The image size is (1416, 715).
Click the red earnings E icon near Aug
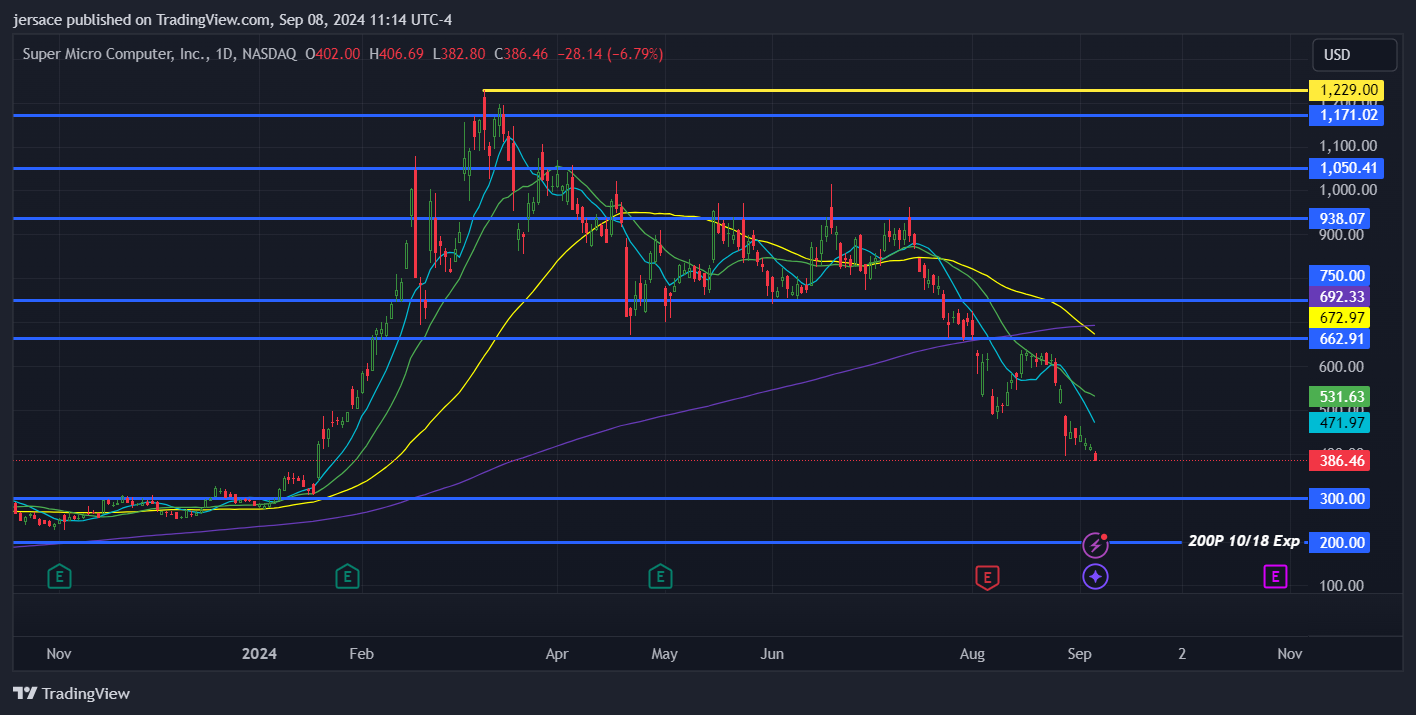pyautogui.click(x=987, y=577)
